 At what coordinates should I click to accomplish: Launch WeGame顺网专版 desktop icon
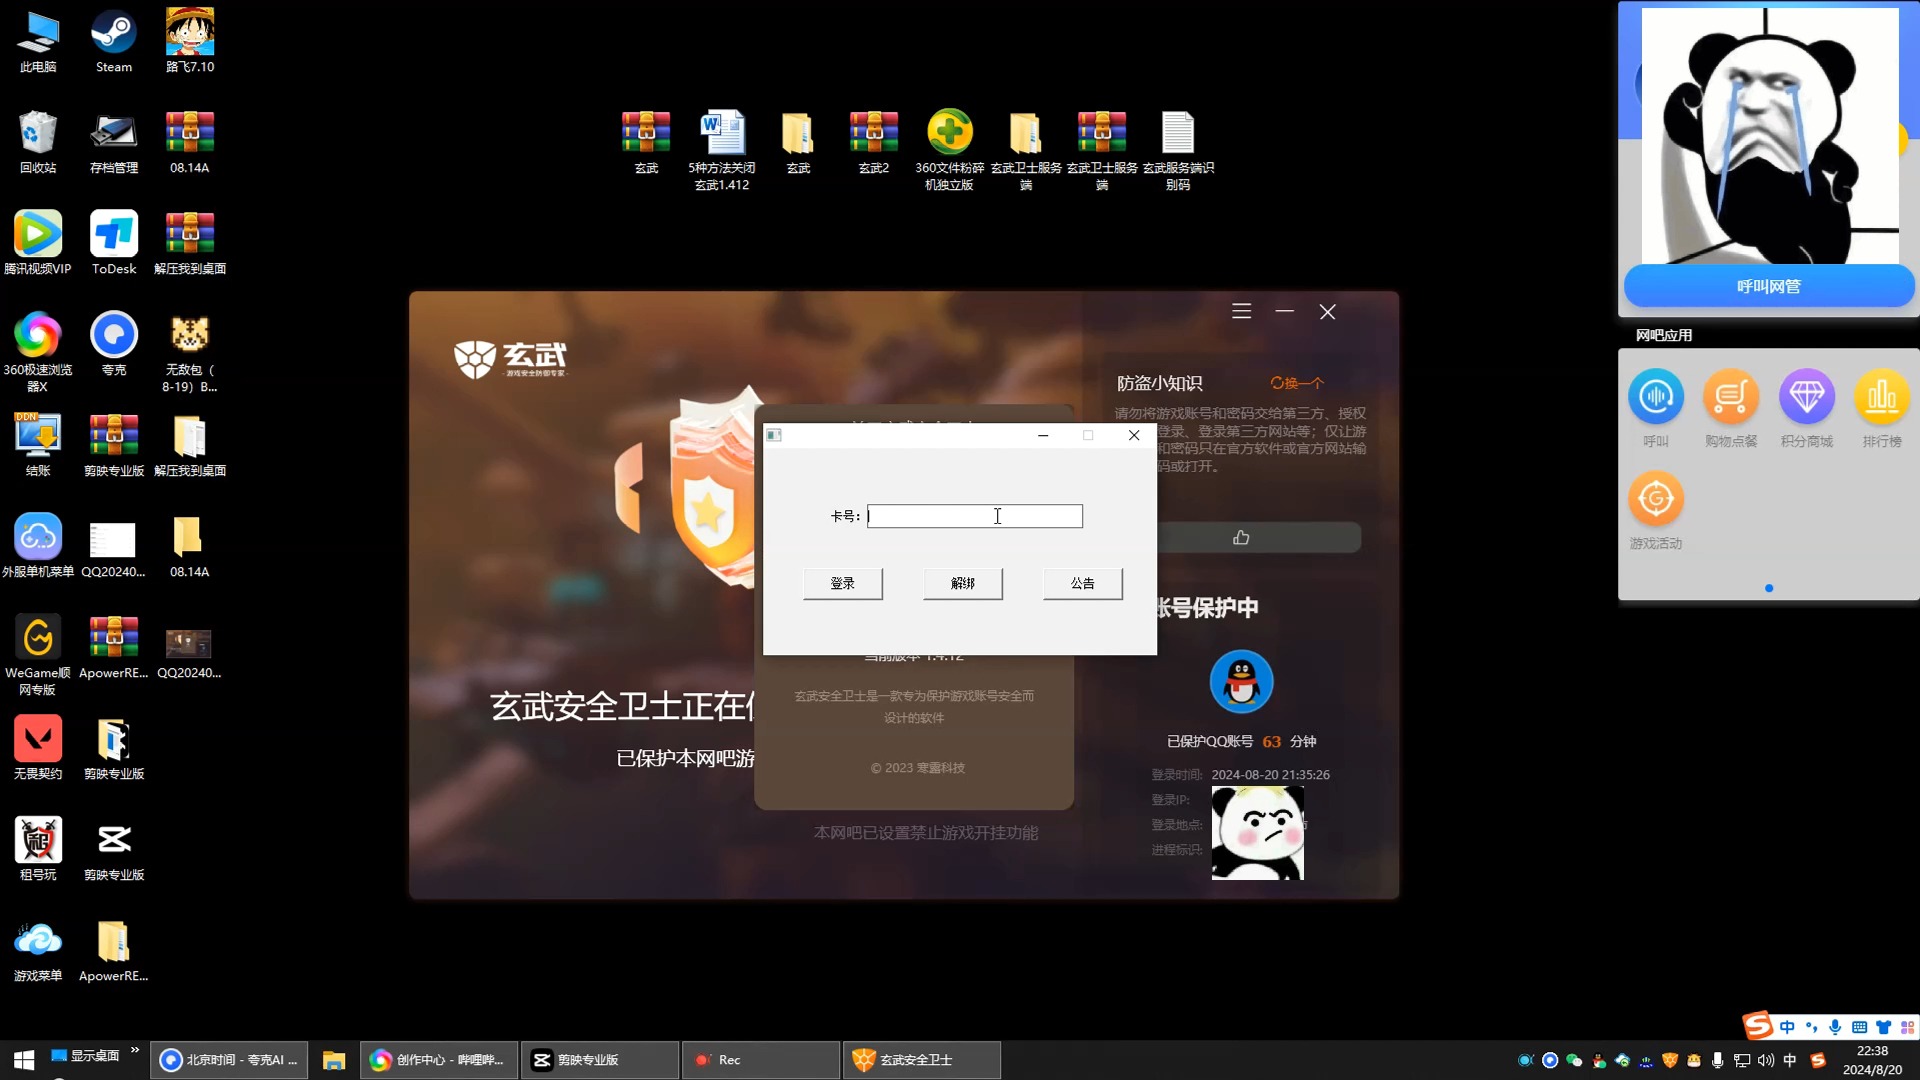(38, 655)
